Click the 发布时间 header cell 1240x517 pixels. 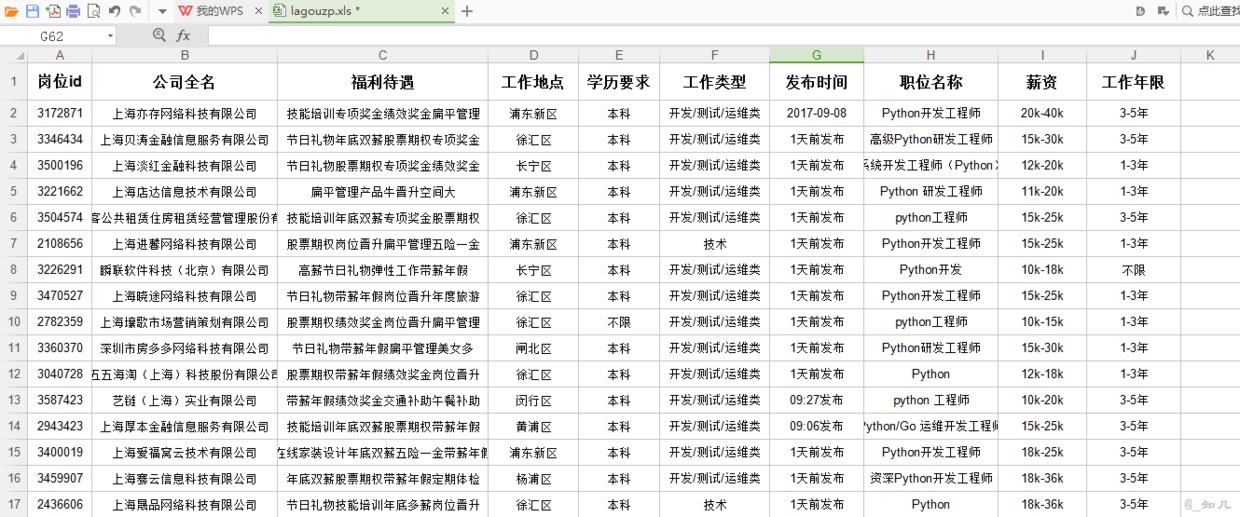(x=817, y=82)
